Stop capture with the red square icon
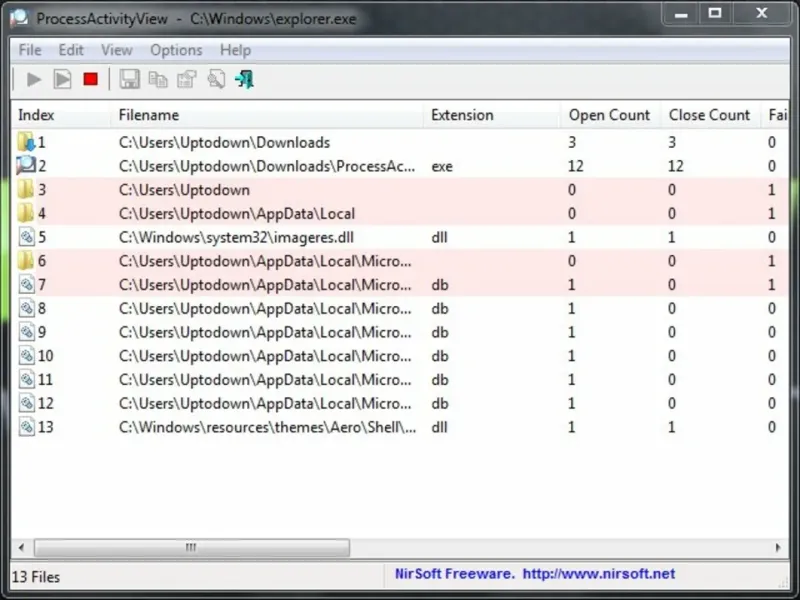This screenshot has height=600, width=800. click(x=91, y=80)
